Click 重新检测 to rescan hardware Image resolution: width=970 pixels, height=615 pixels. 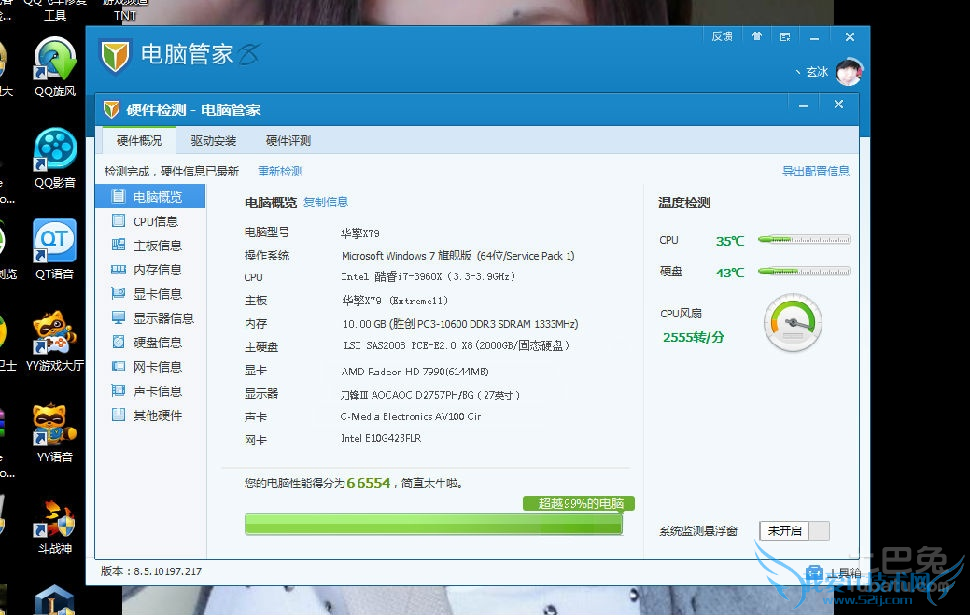point(280,171)
